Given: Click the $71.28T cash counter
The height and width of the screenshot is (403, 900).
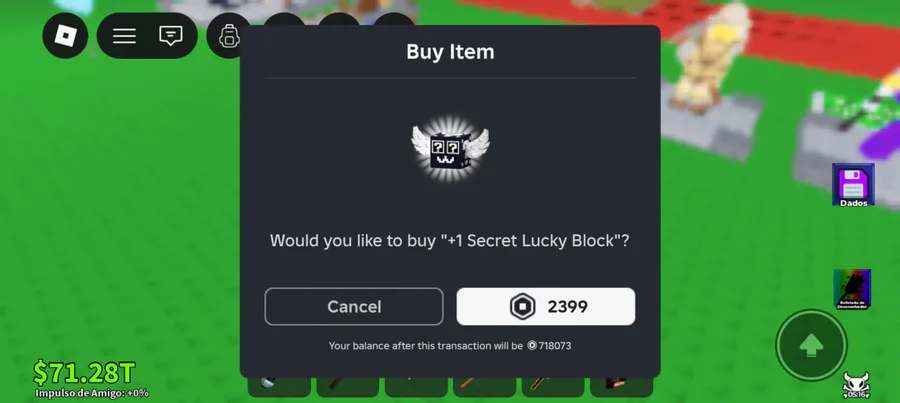Looking at the screenshot, I should 84,373.
